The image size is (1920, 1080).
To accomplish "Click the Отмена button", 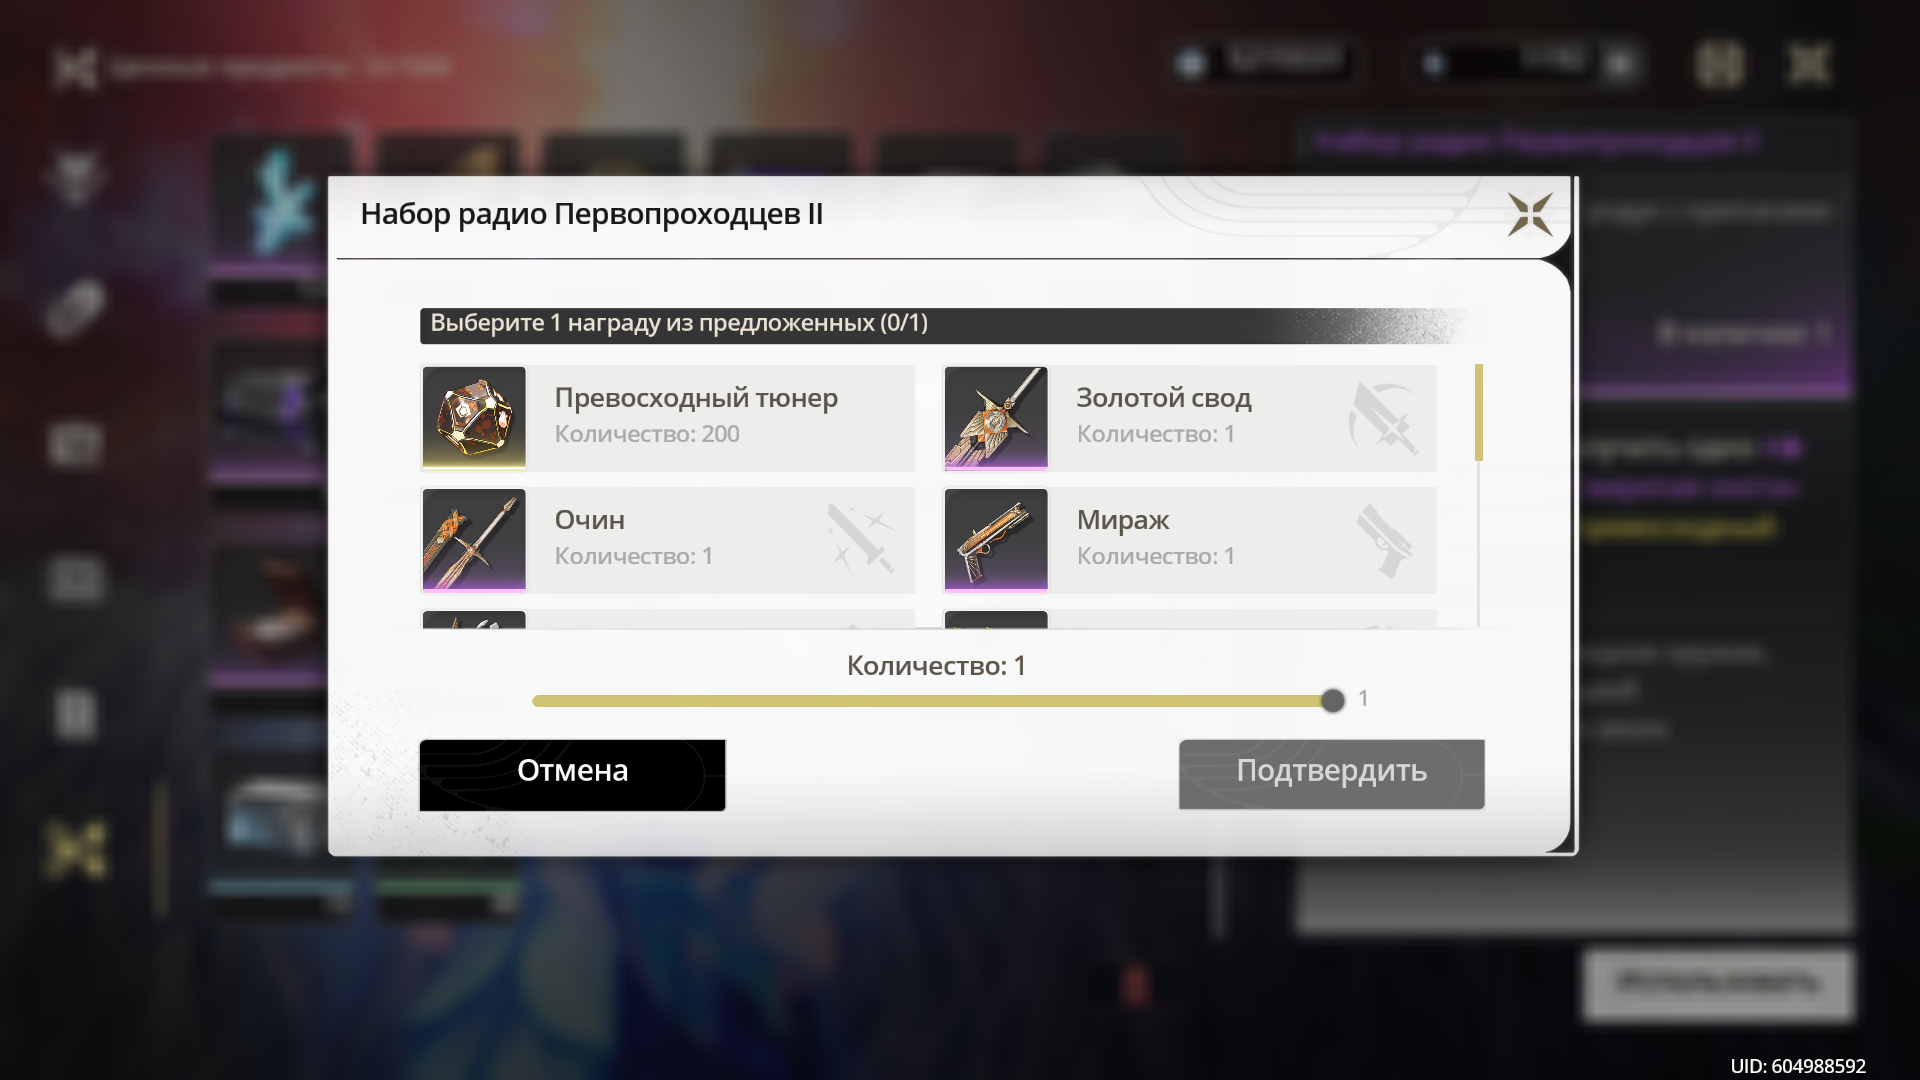I will click(x=573, y=775).
